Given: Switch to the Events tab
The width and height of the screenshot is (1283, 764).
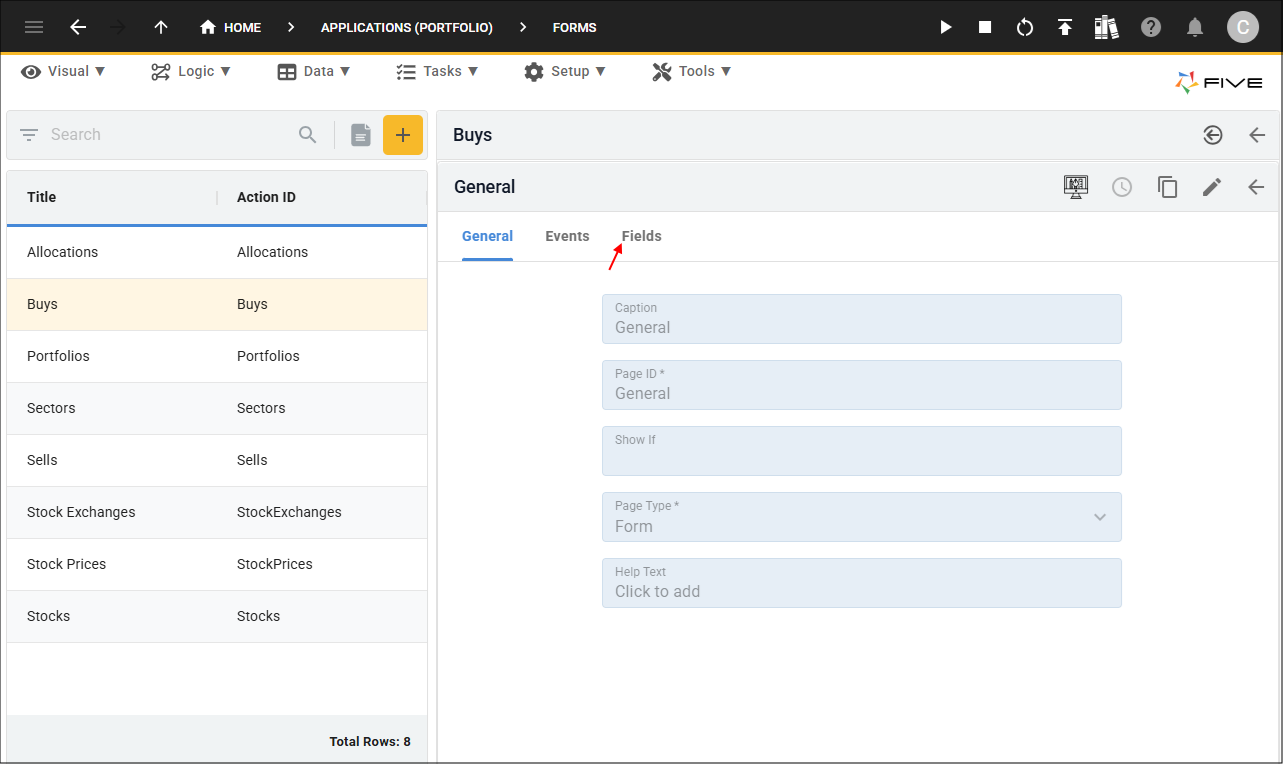Looking at the screenshot, I should tap(567, 236).
